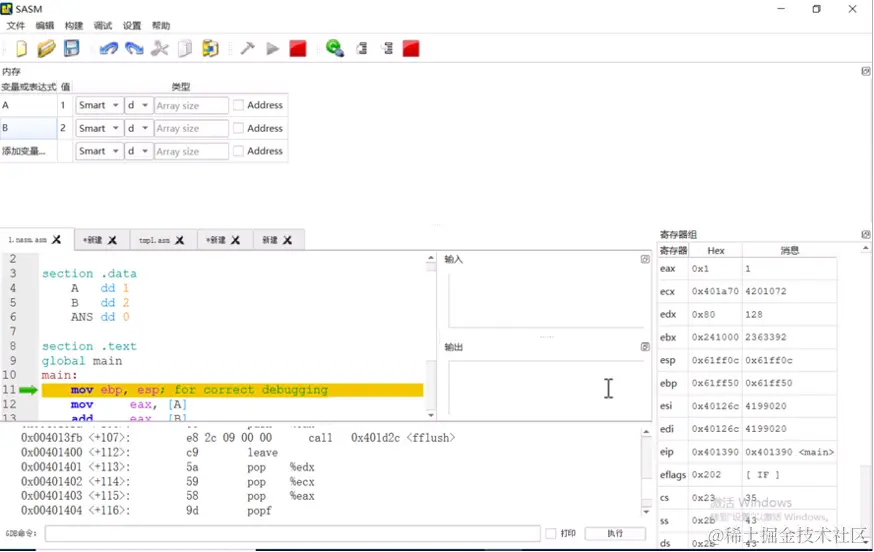Click the Step into debug icon
This screenshot has width=874, height=552.
point(387,49)
